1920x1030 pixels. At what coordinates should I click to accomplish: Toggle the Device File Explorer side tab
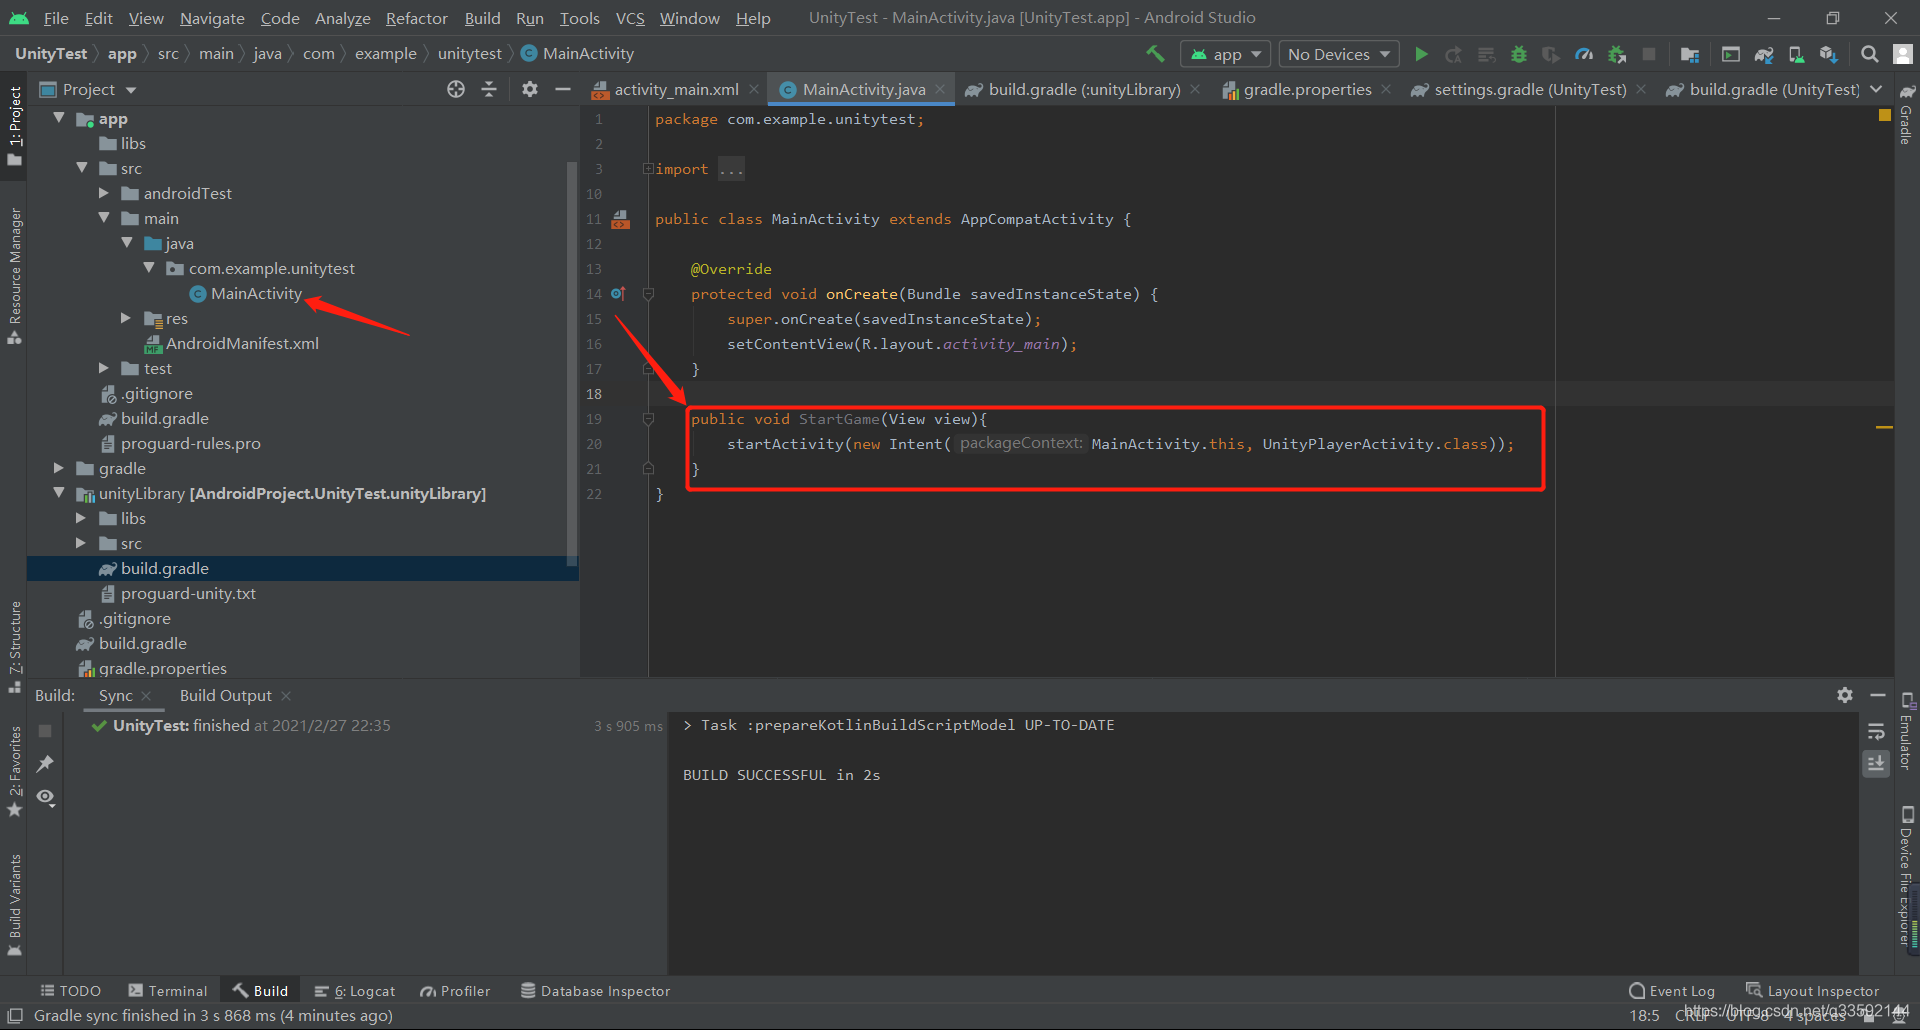[1906, 875]
